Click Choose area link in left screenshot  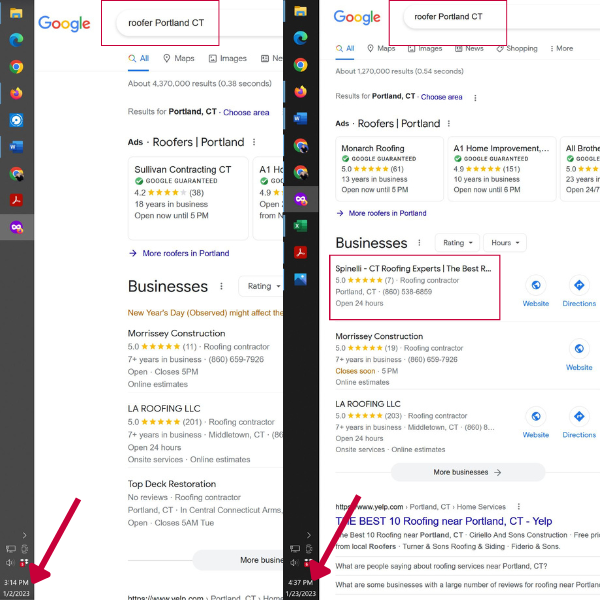[246, 112]
